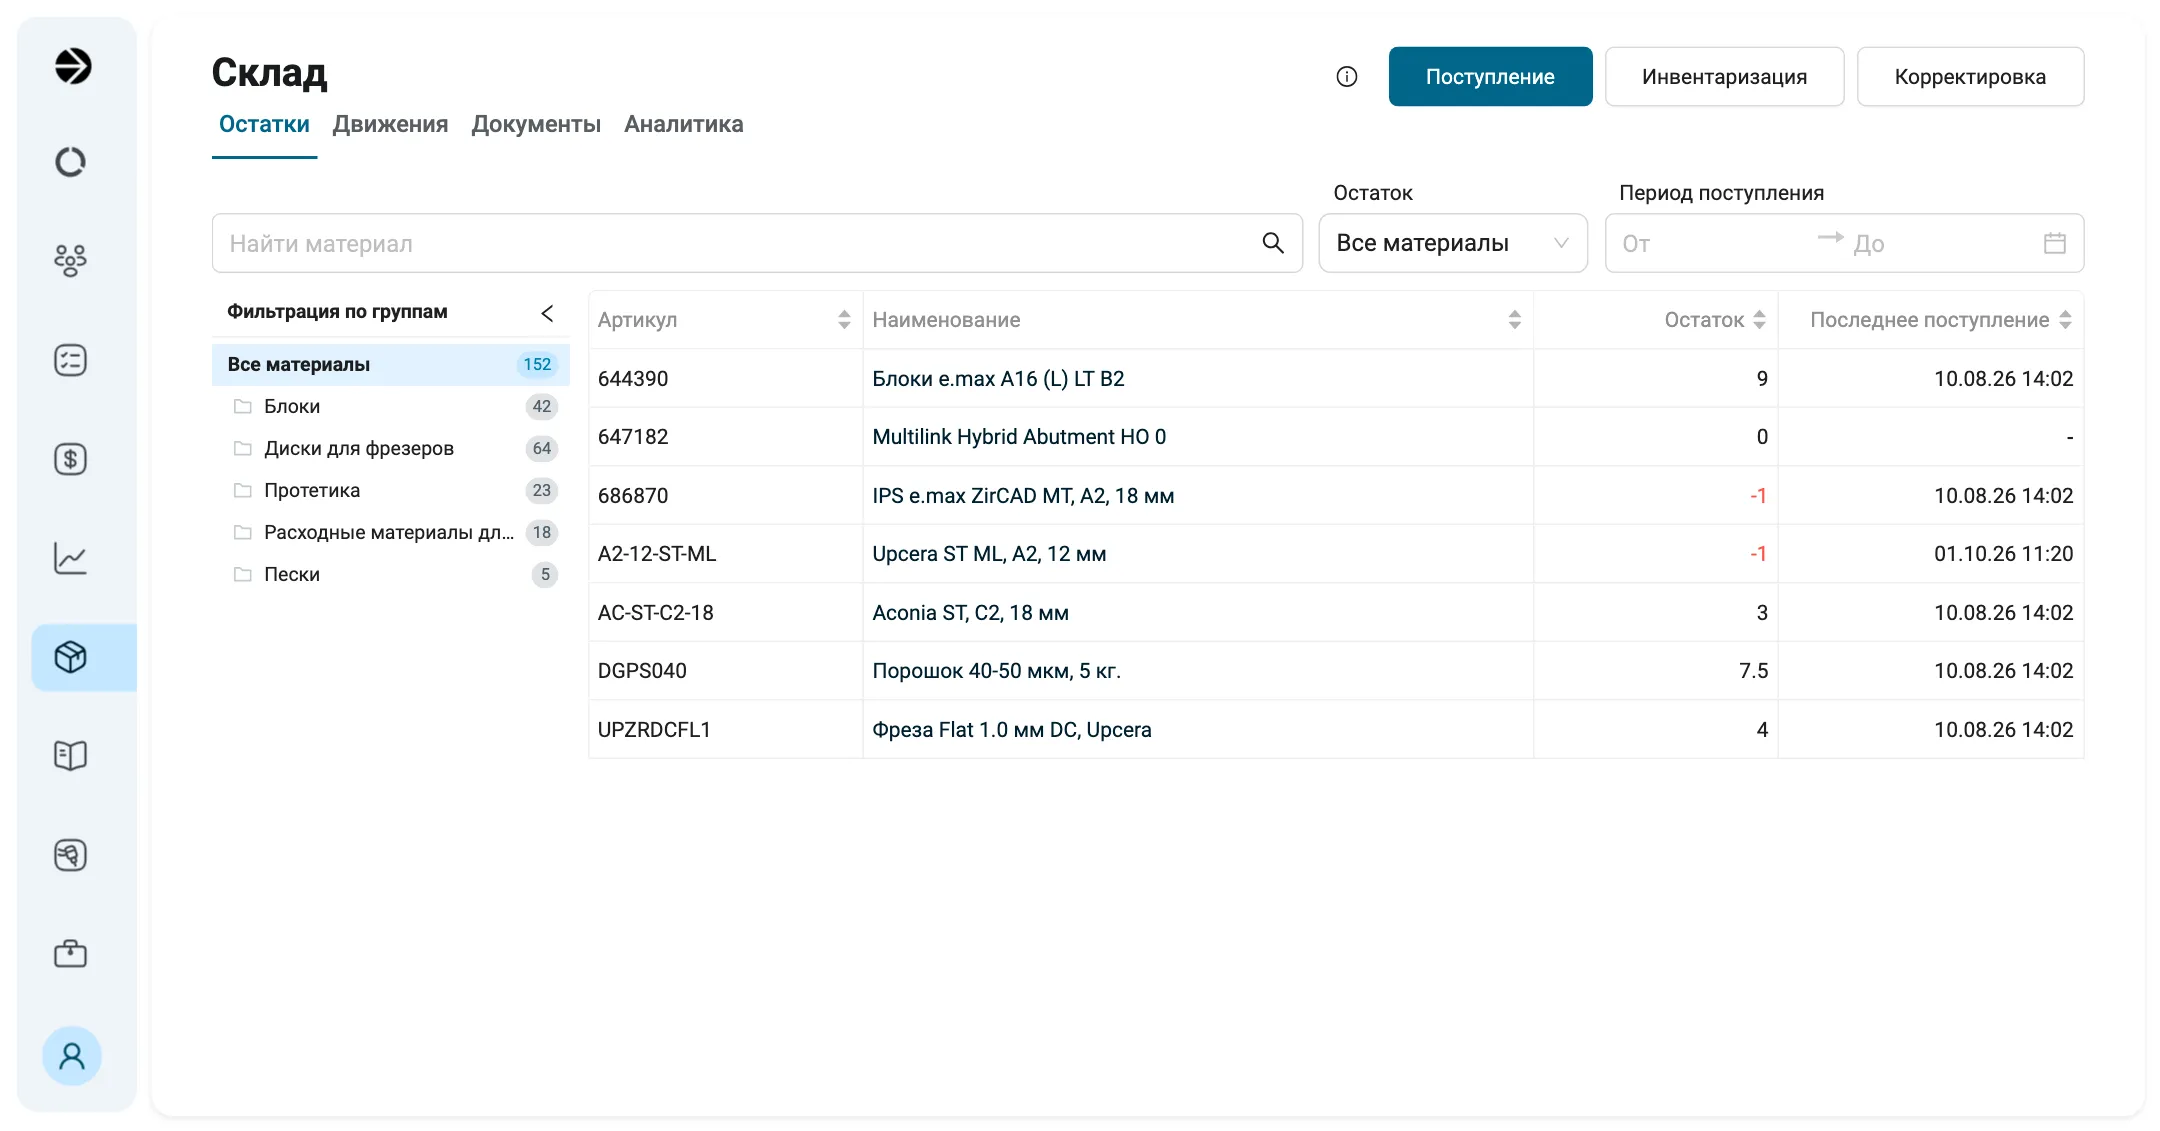The height and width of the screenshot is (1131, 2160).
Task: Click the Инвентаризация button
Action: [x=1724, y=77]
